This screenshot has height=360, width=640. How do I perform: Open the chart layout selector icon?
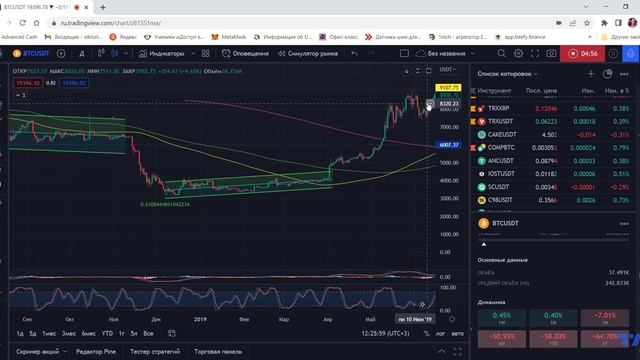404,53
